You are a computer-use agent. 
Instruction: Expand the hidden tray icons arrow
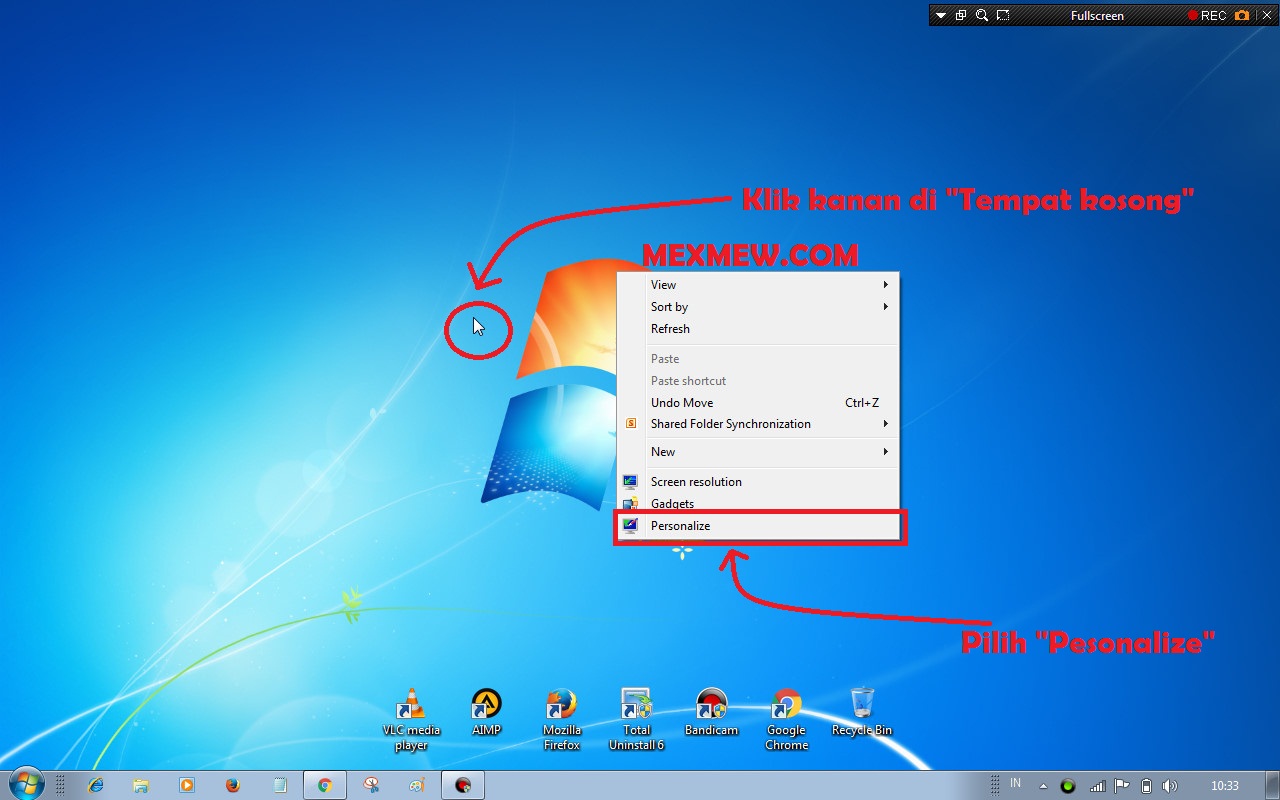point(1043,786)
